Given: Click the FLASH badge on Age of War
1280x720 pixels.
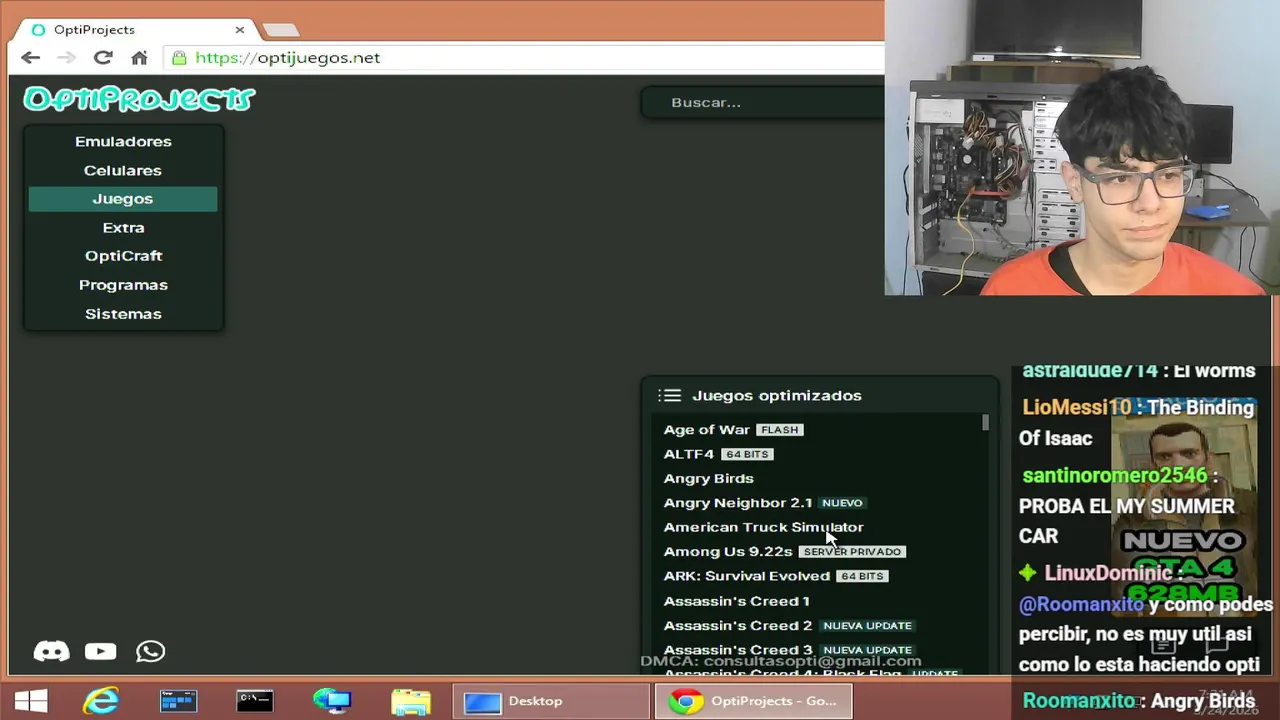Looking at the screenshot, I should [x=779, y=430].
